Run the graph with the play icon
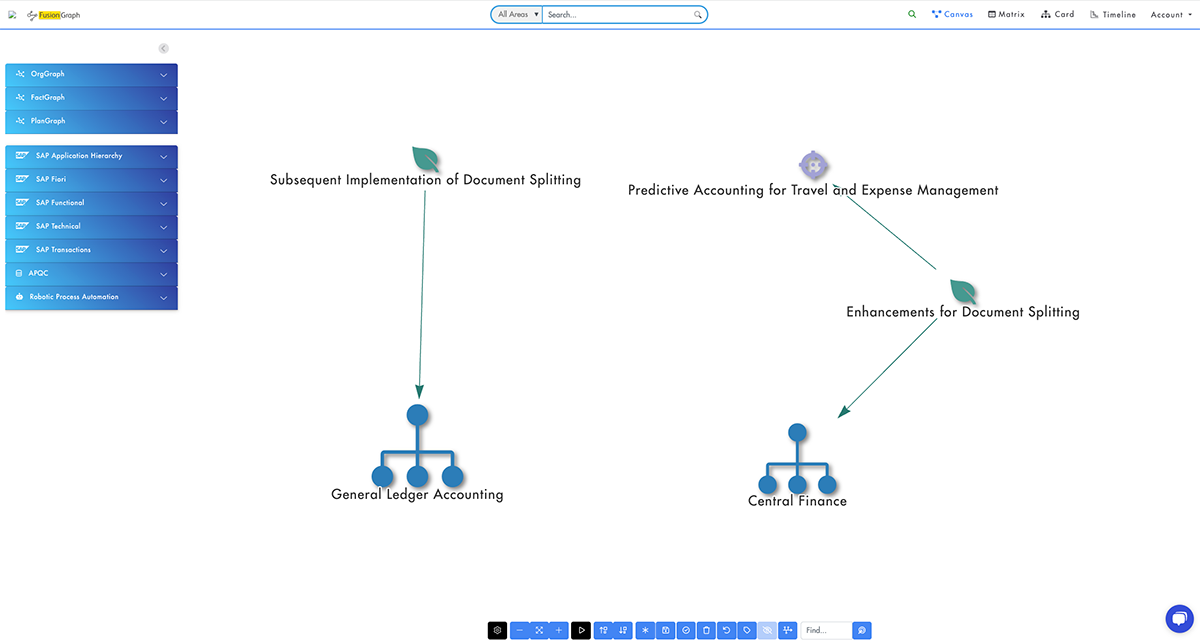Viewport: 1200px width, 640px height. click(x=581, y=630)
